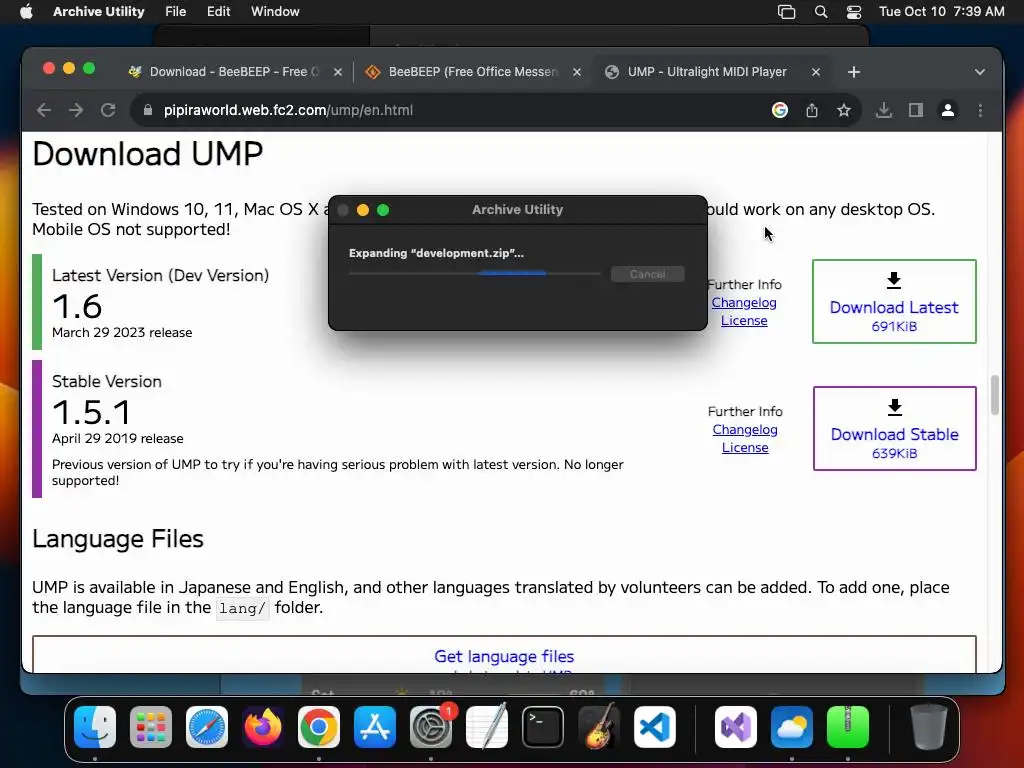Open Visual Studio Code from the Dock

click(654, 727)
